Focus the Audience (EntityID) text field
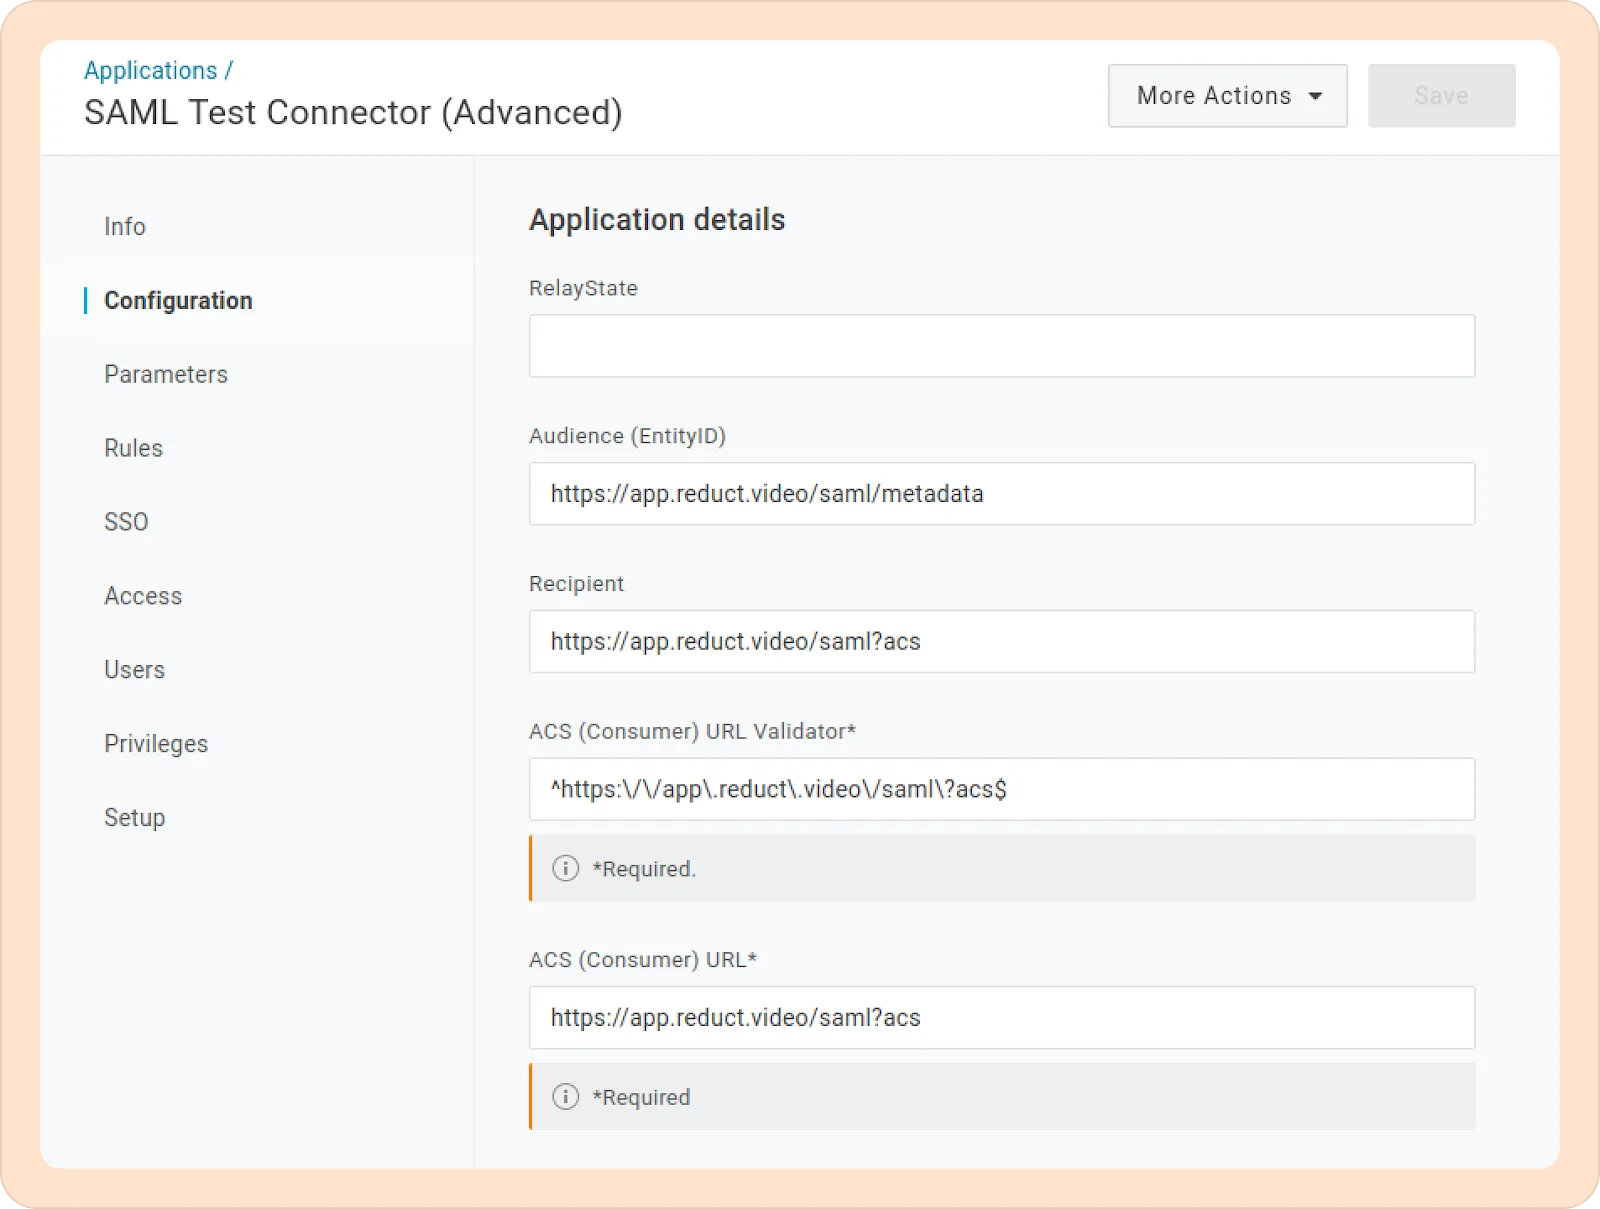Image resolution: width=1600 pixels, height=1209 pixels. click(1001, 494)
